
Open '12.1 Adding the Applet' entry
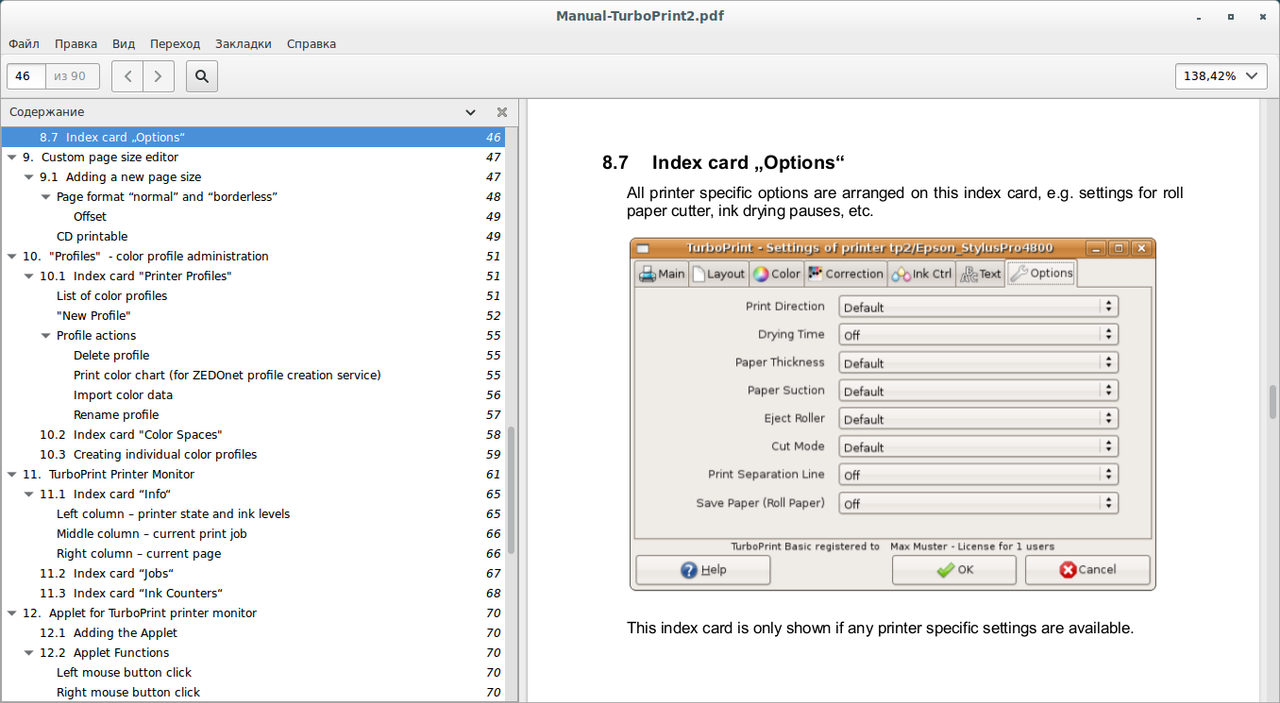108,633
